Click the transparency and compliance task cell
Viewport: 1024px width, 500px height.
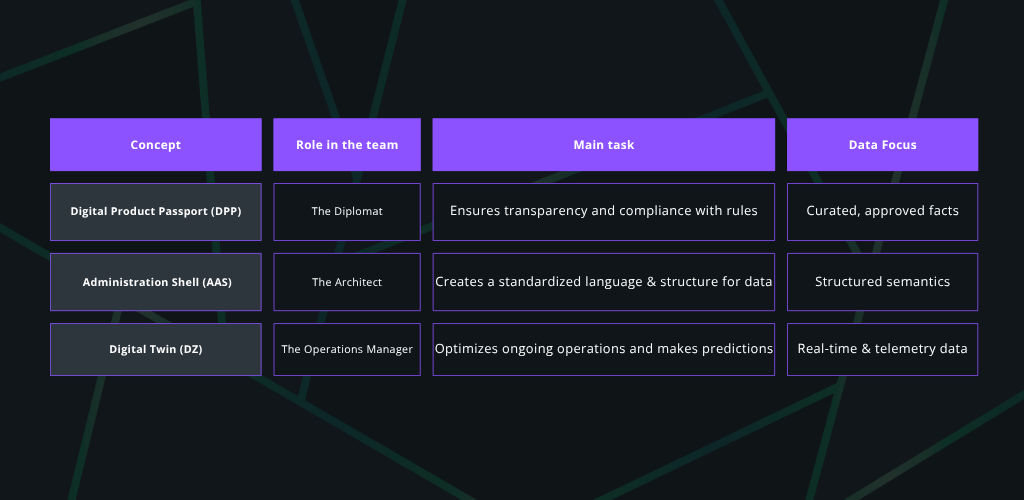[603, 211]
